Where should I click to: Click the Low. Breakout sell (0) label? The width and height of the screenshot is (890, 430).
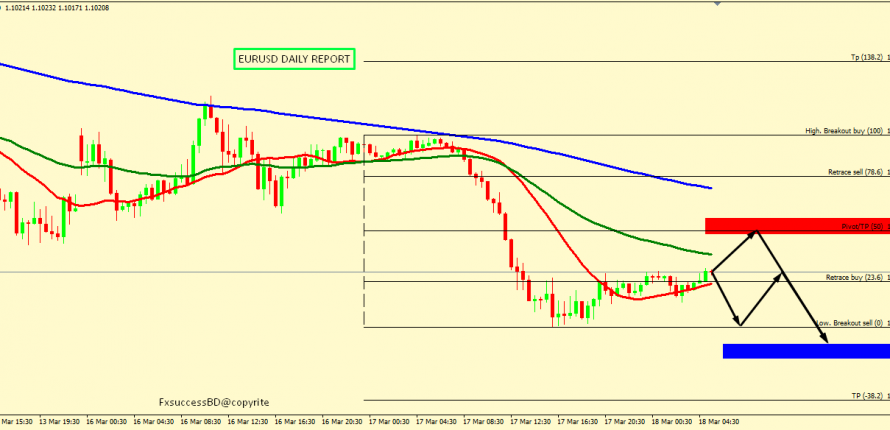click(x=849, y=324)
